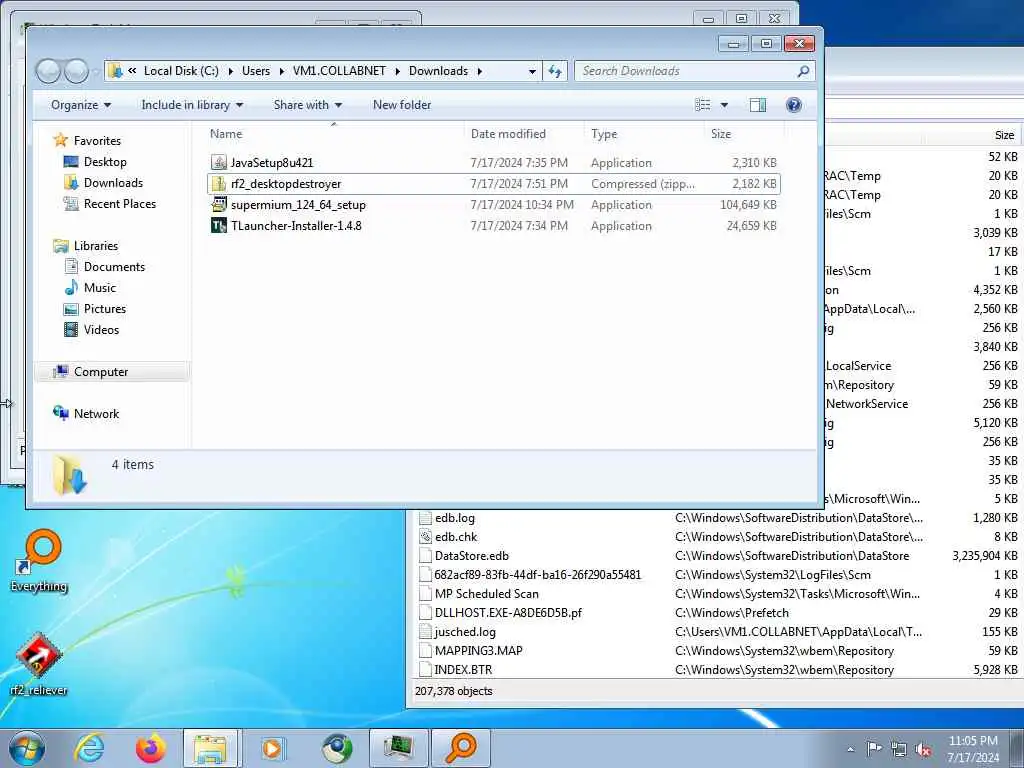Click New folder button
The width and height of the screenshot is (1024, 768).
click(x=402, y=105)
